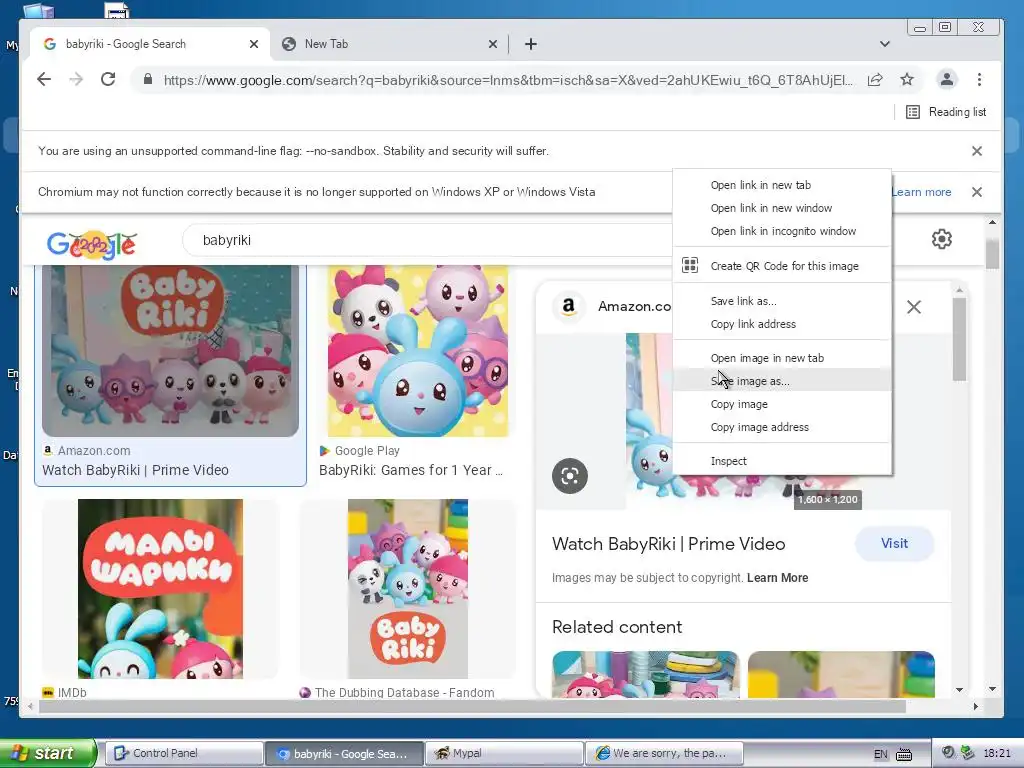This screenshot has height=768, width=1024.
Task: Select Create QR Code for this image
Action: pos(782,266)
